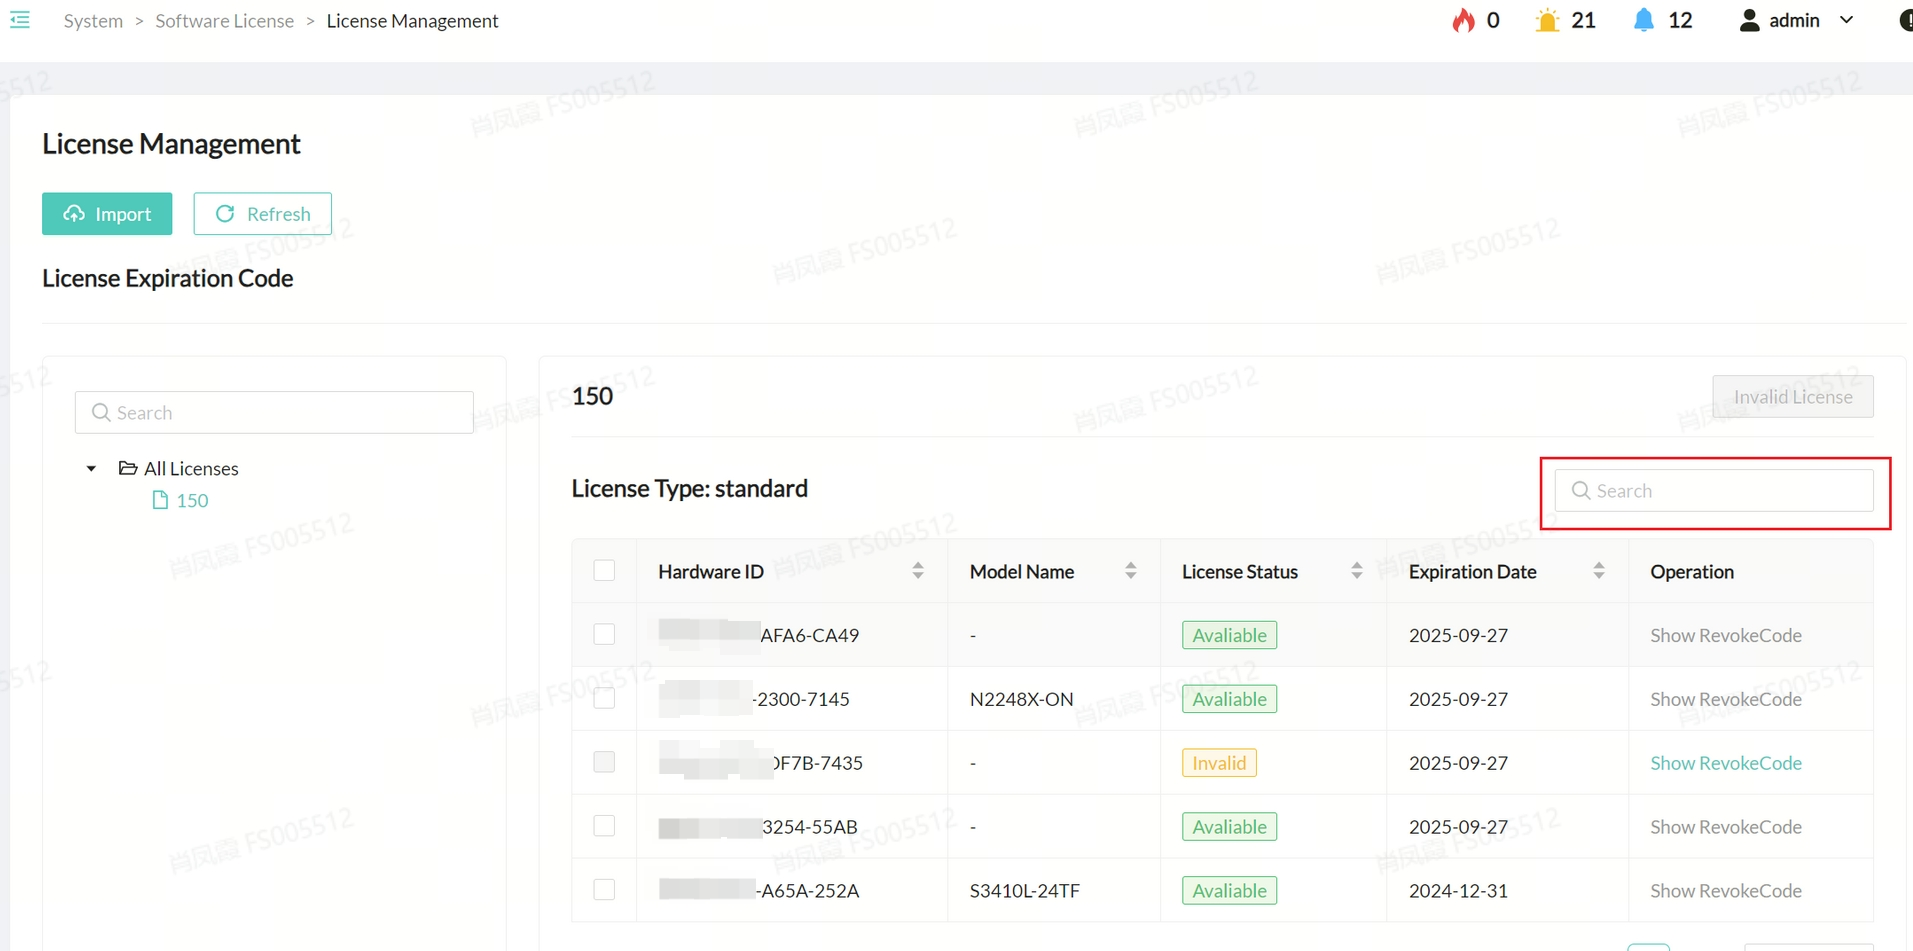Sort table by Expiration Date

[x=1598, y=571]
